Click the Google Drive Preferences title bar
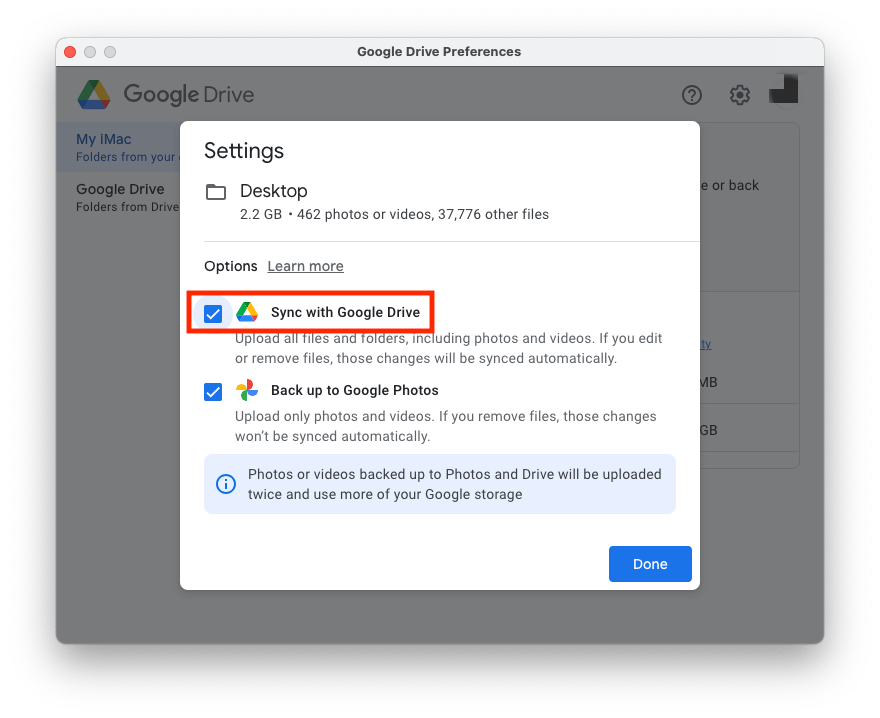This screenshot has height=718, width=880. (439, 52)
